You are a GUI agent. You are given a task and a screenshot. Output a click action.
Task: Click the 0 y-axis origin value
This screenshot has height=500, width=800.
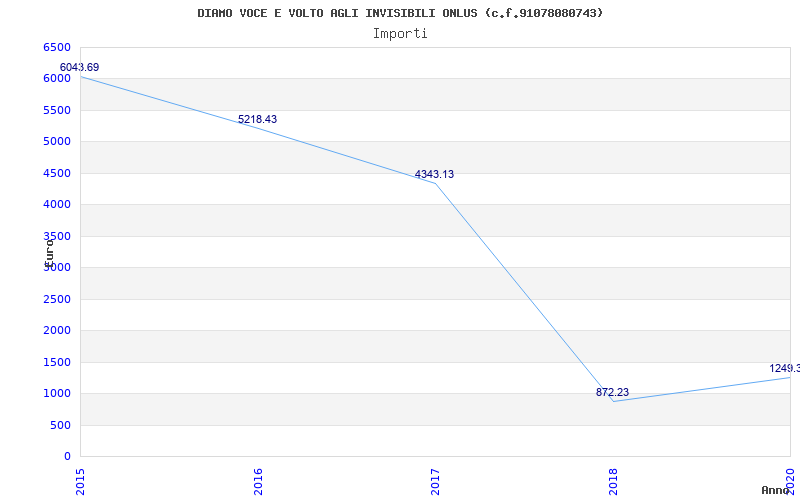click(x=67, y=456)
